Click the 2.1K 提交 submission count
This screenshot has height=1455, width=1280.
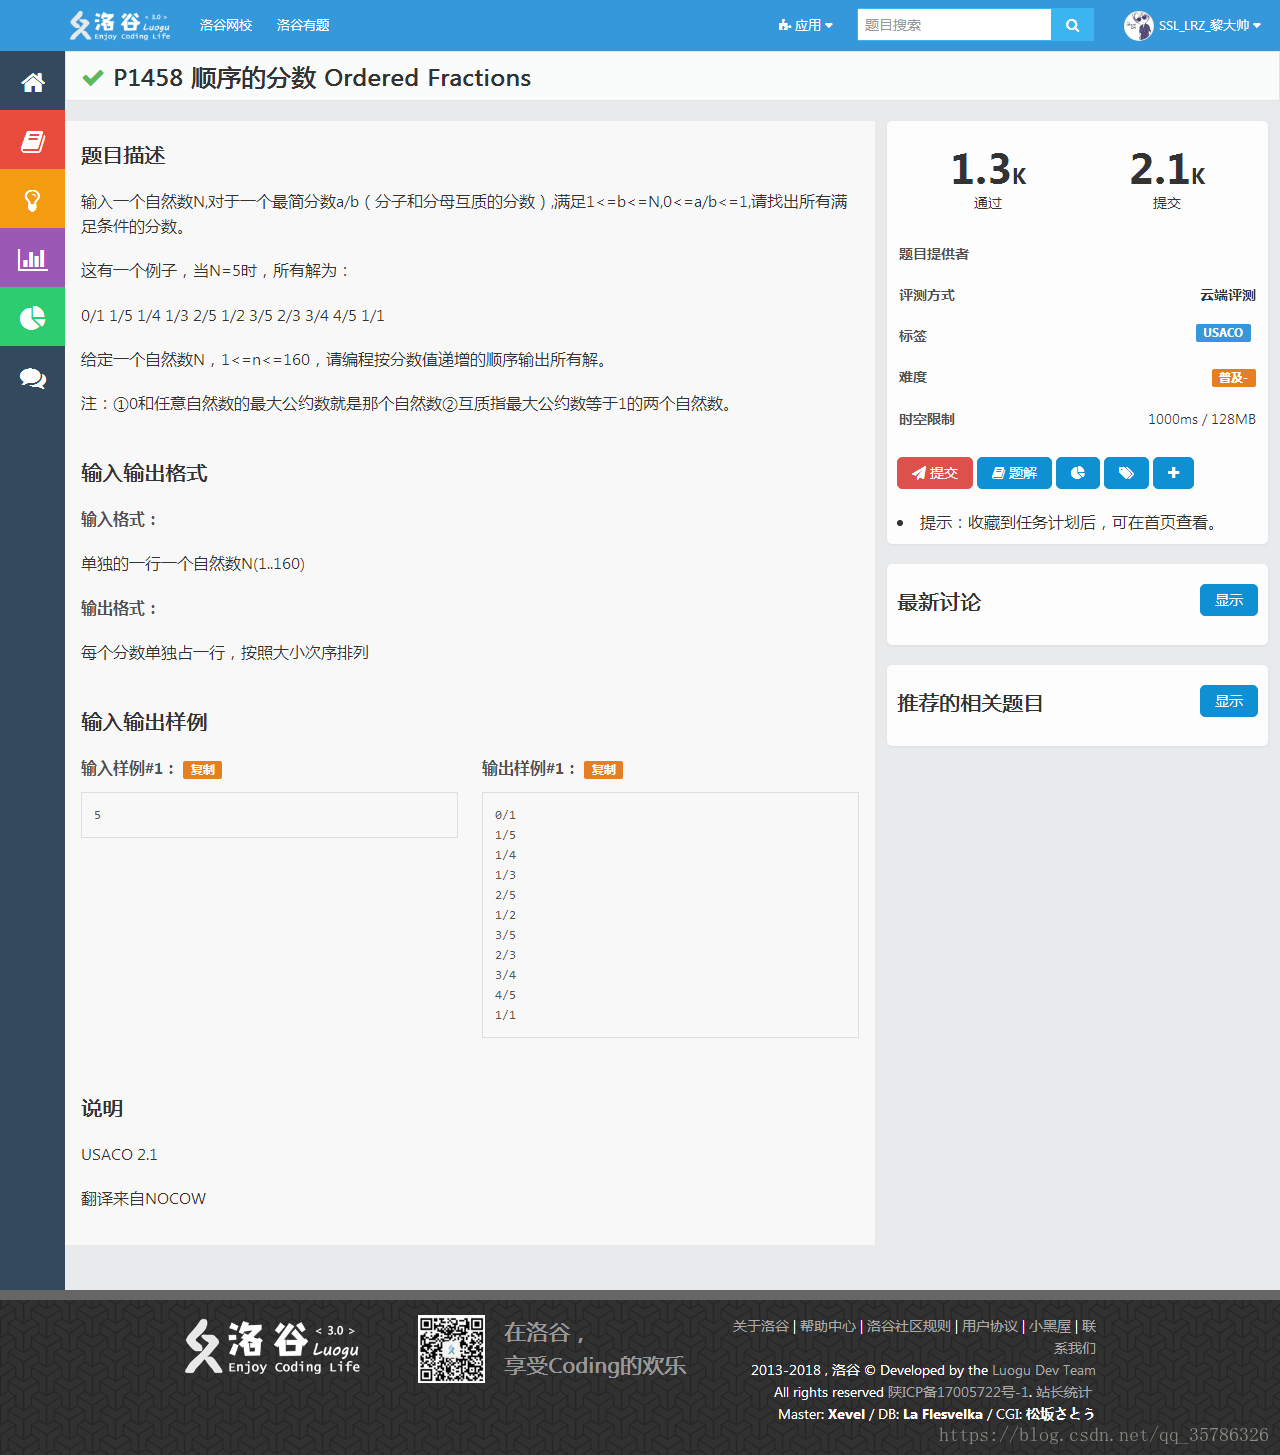(x=1167, y=179)
